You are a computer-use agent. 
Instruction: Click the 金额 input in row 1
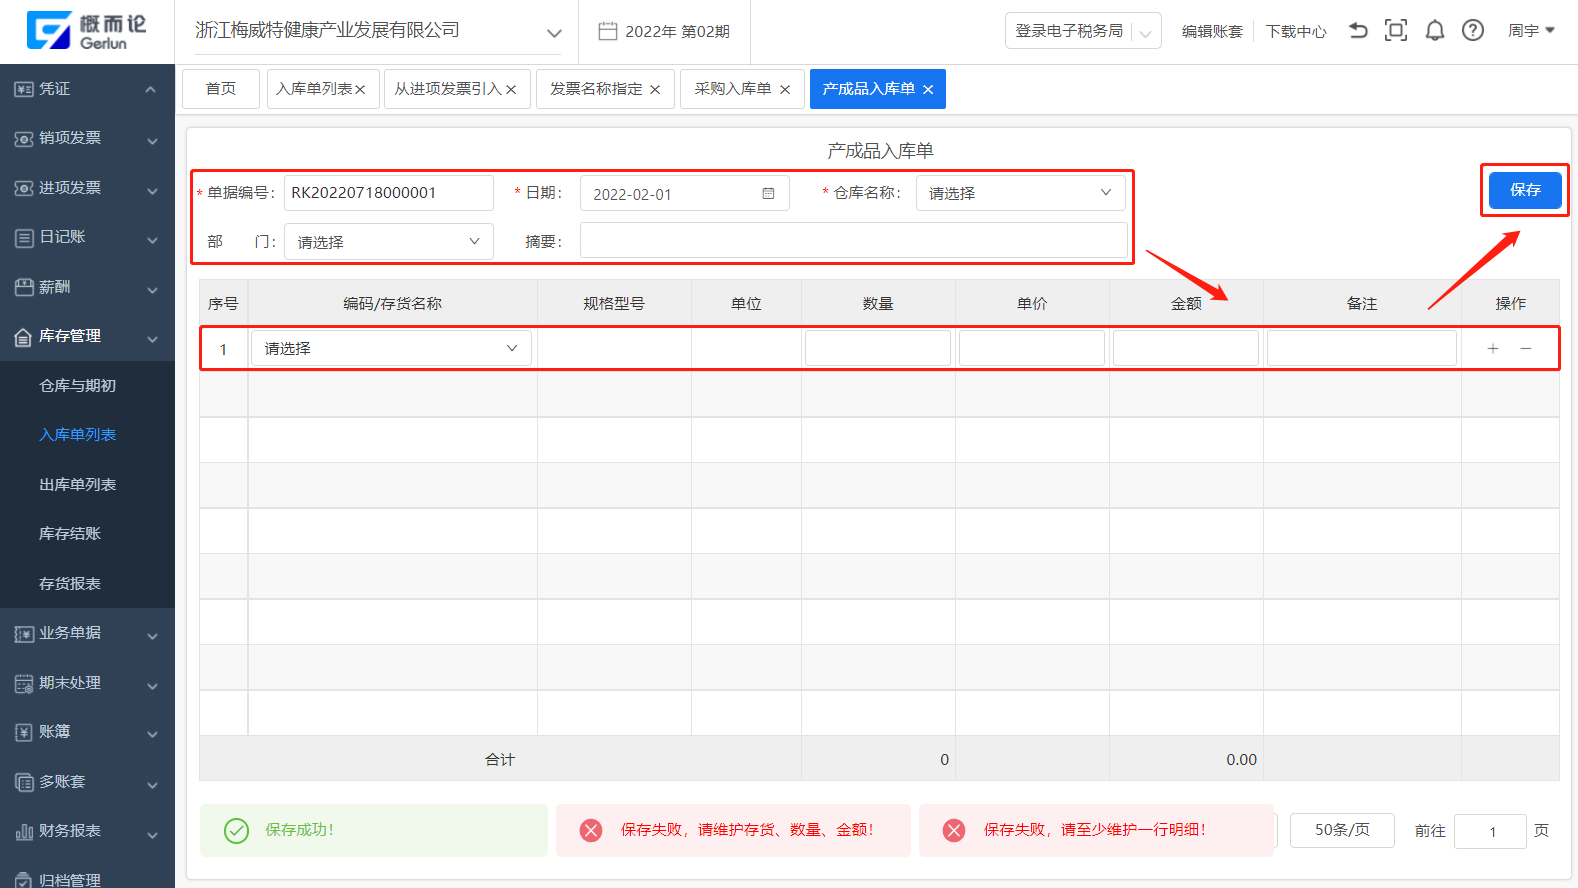pos(1186,348)
